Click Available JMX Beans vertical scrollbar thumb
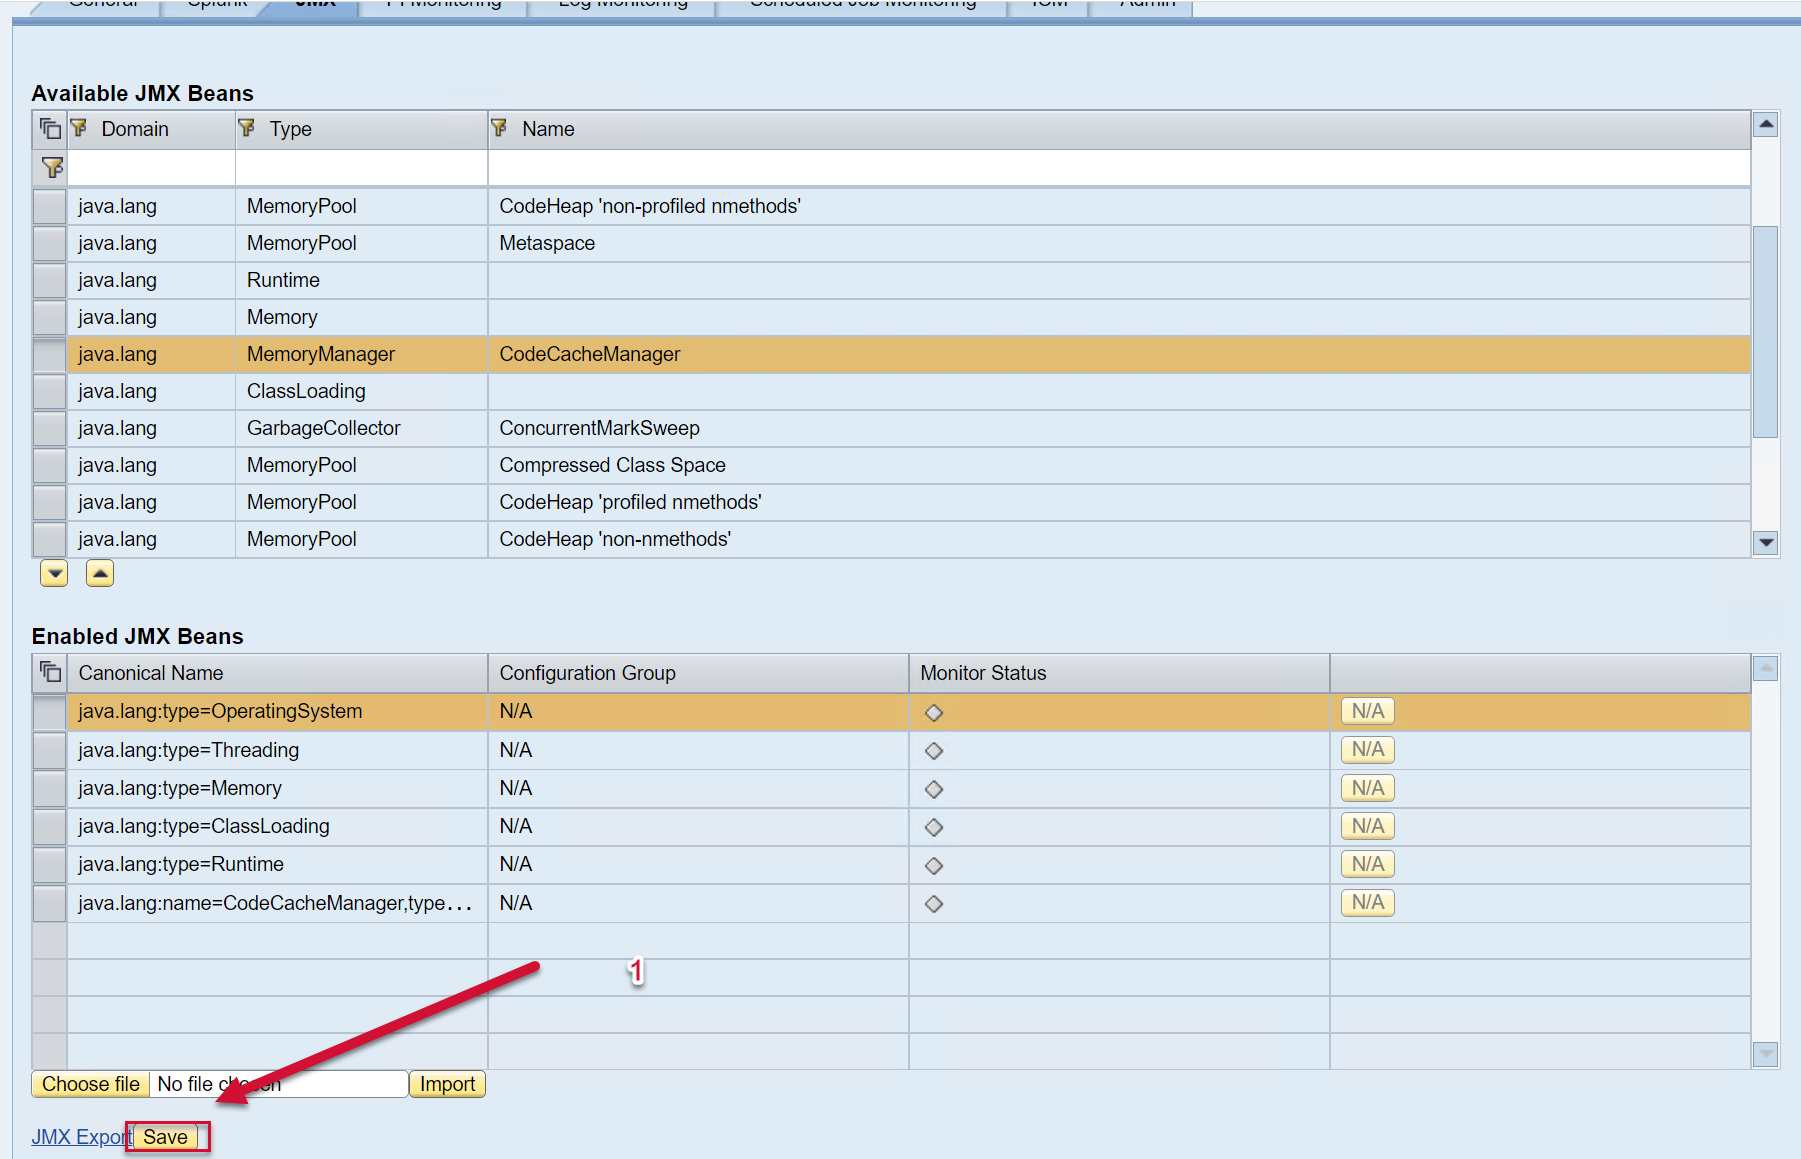The height and width of the screenshot is (1159, 1801). [x=1765, y=330]
